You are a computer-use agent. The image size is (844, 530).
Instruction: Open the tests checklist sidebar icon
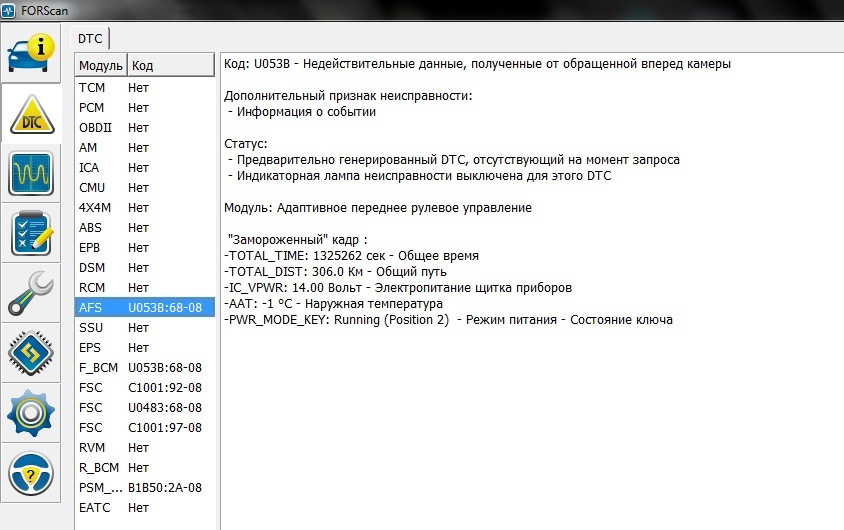click(31, 233)
